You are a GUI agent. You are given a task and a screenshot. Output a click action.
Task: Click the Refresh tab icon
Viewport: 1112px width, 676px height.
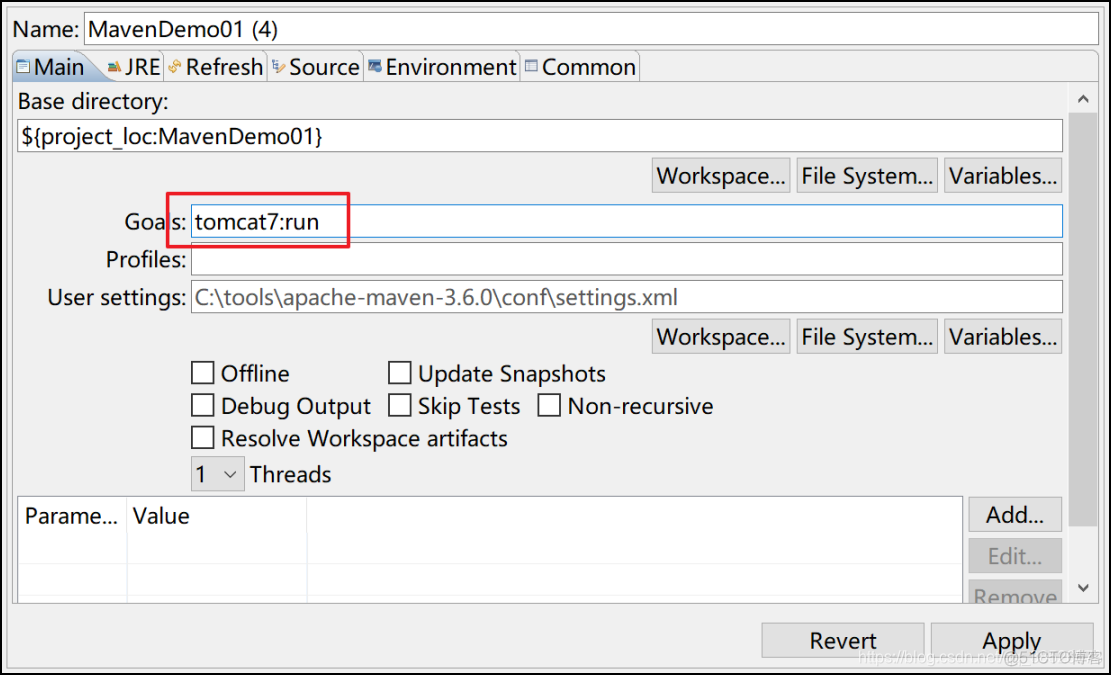tap(175, 67)
